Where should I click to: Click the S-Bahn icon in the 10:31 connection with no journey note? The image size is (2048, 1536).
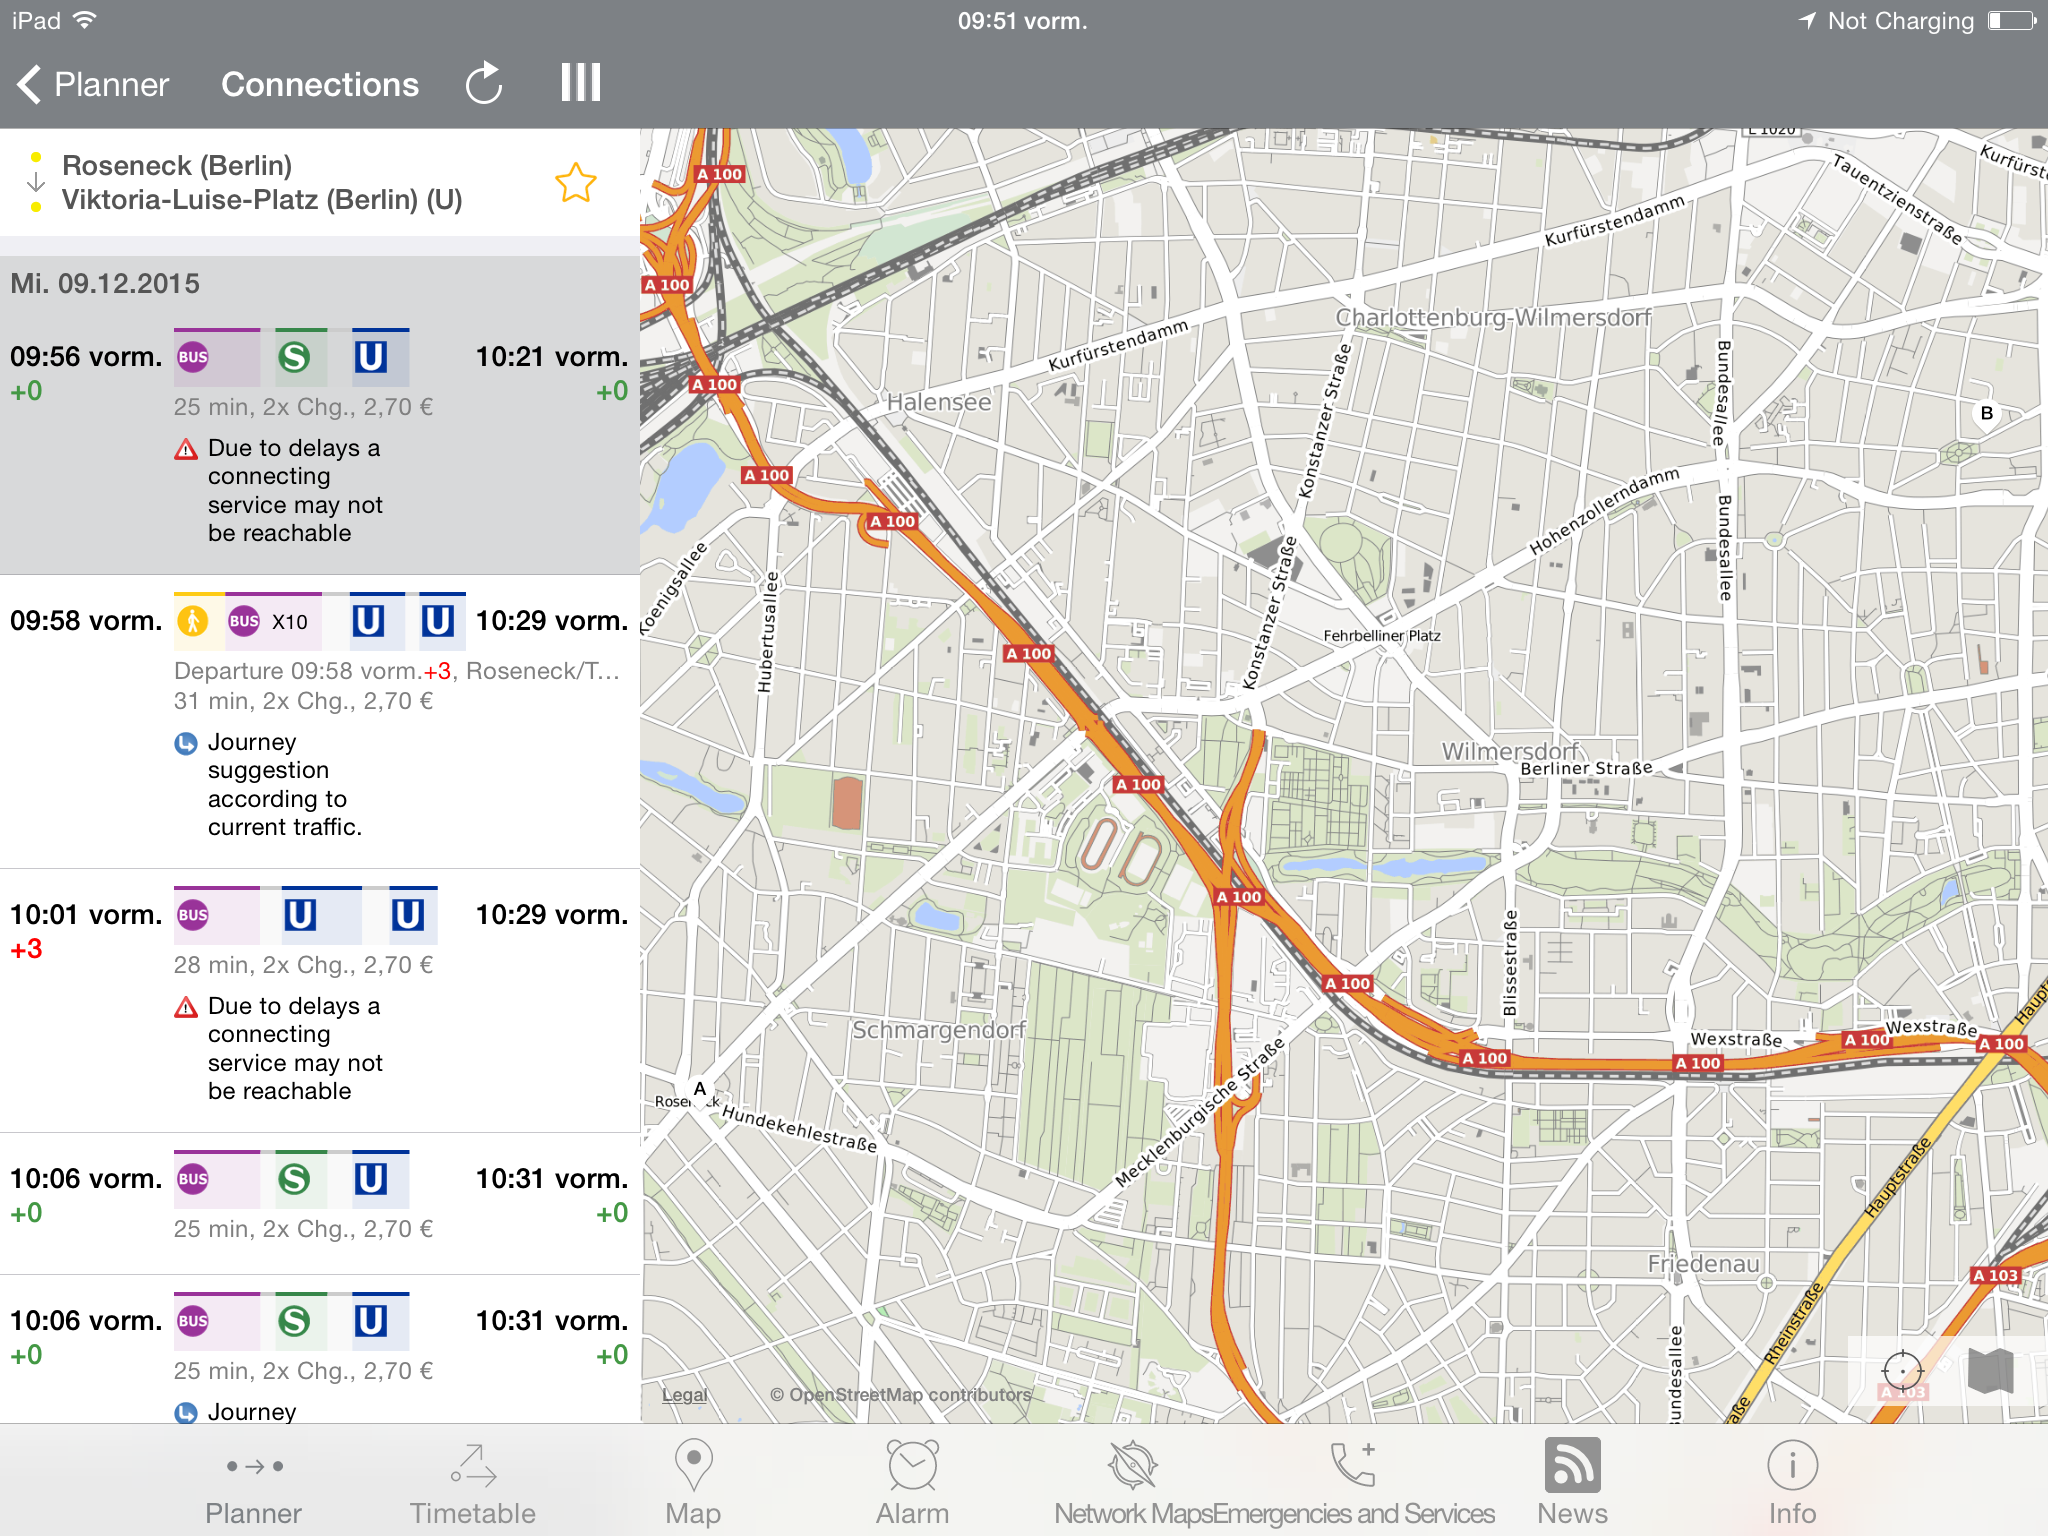pyautogui.click(x=294, y=1179)
